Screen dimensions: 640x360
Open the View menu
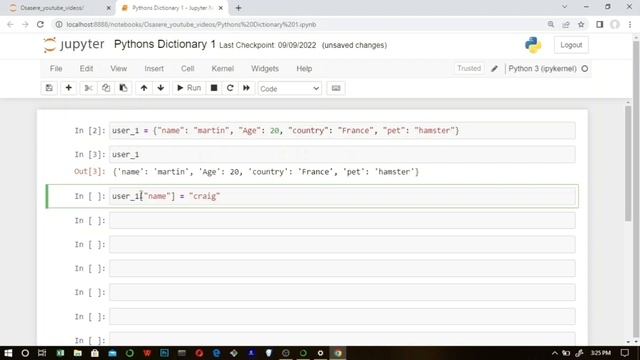click(118, 69)
